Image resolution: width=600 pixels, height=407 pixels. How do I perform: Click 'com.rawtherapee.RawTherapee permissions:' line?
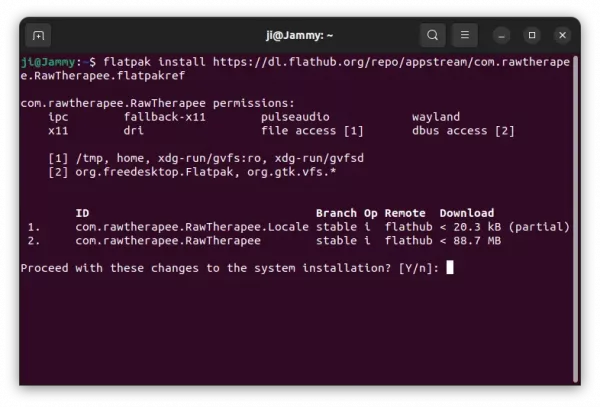(158, 103)
